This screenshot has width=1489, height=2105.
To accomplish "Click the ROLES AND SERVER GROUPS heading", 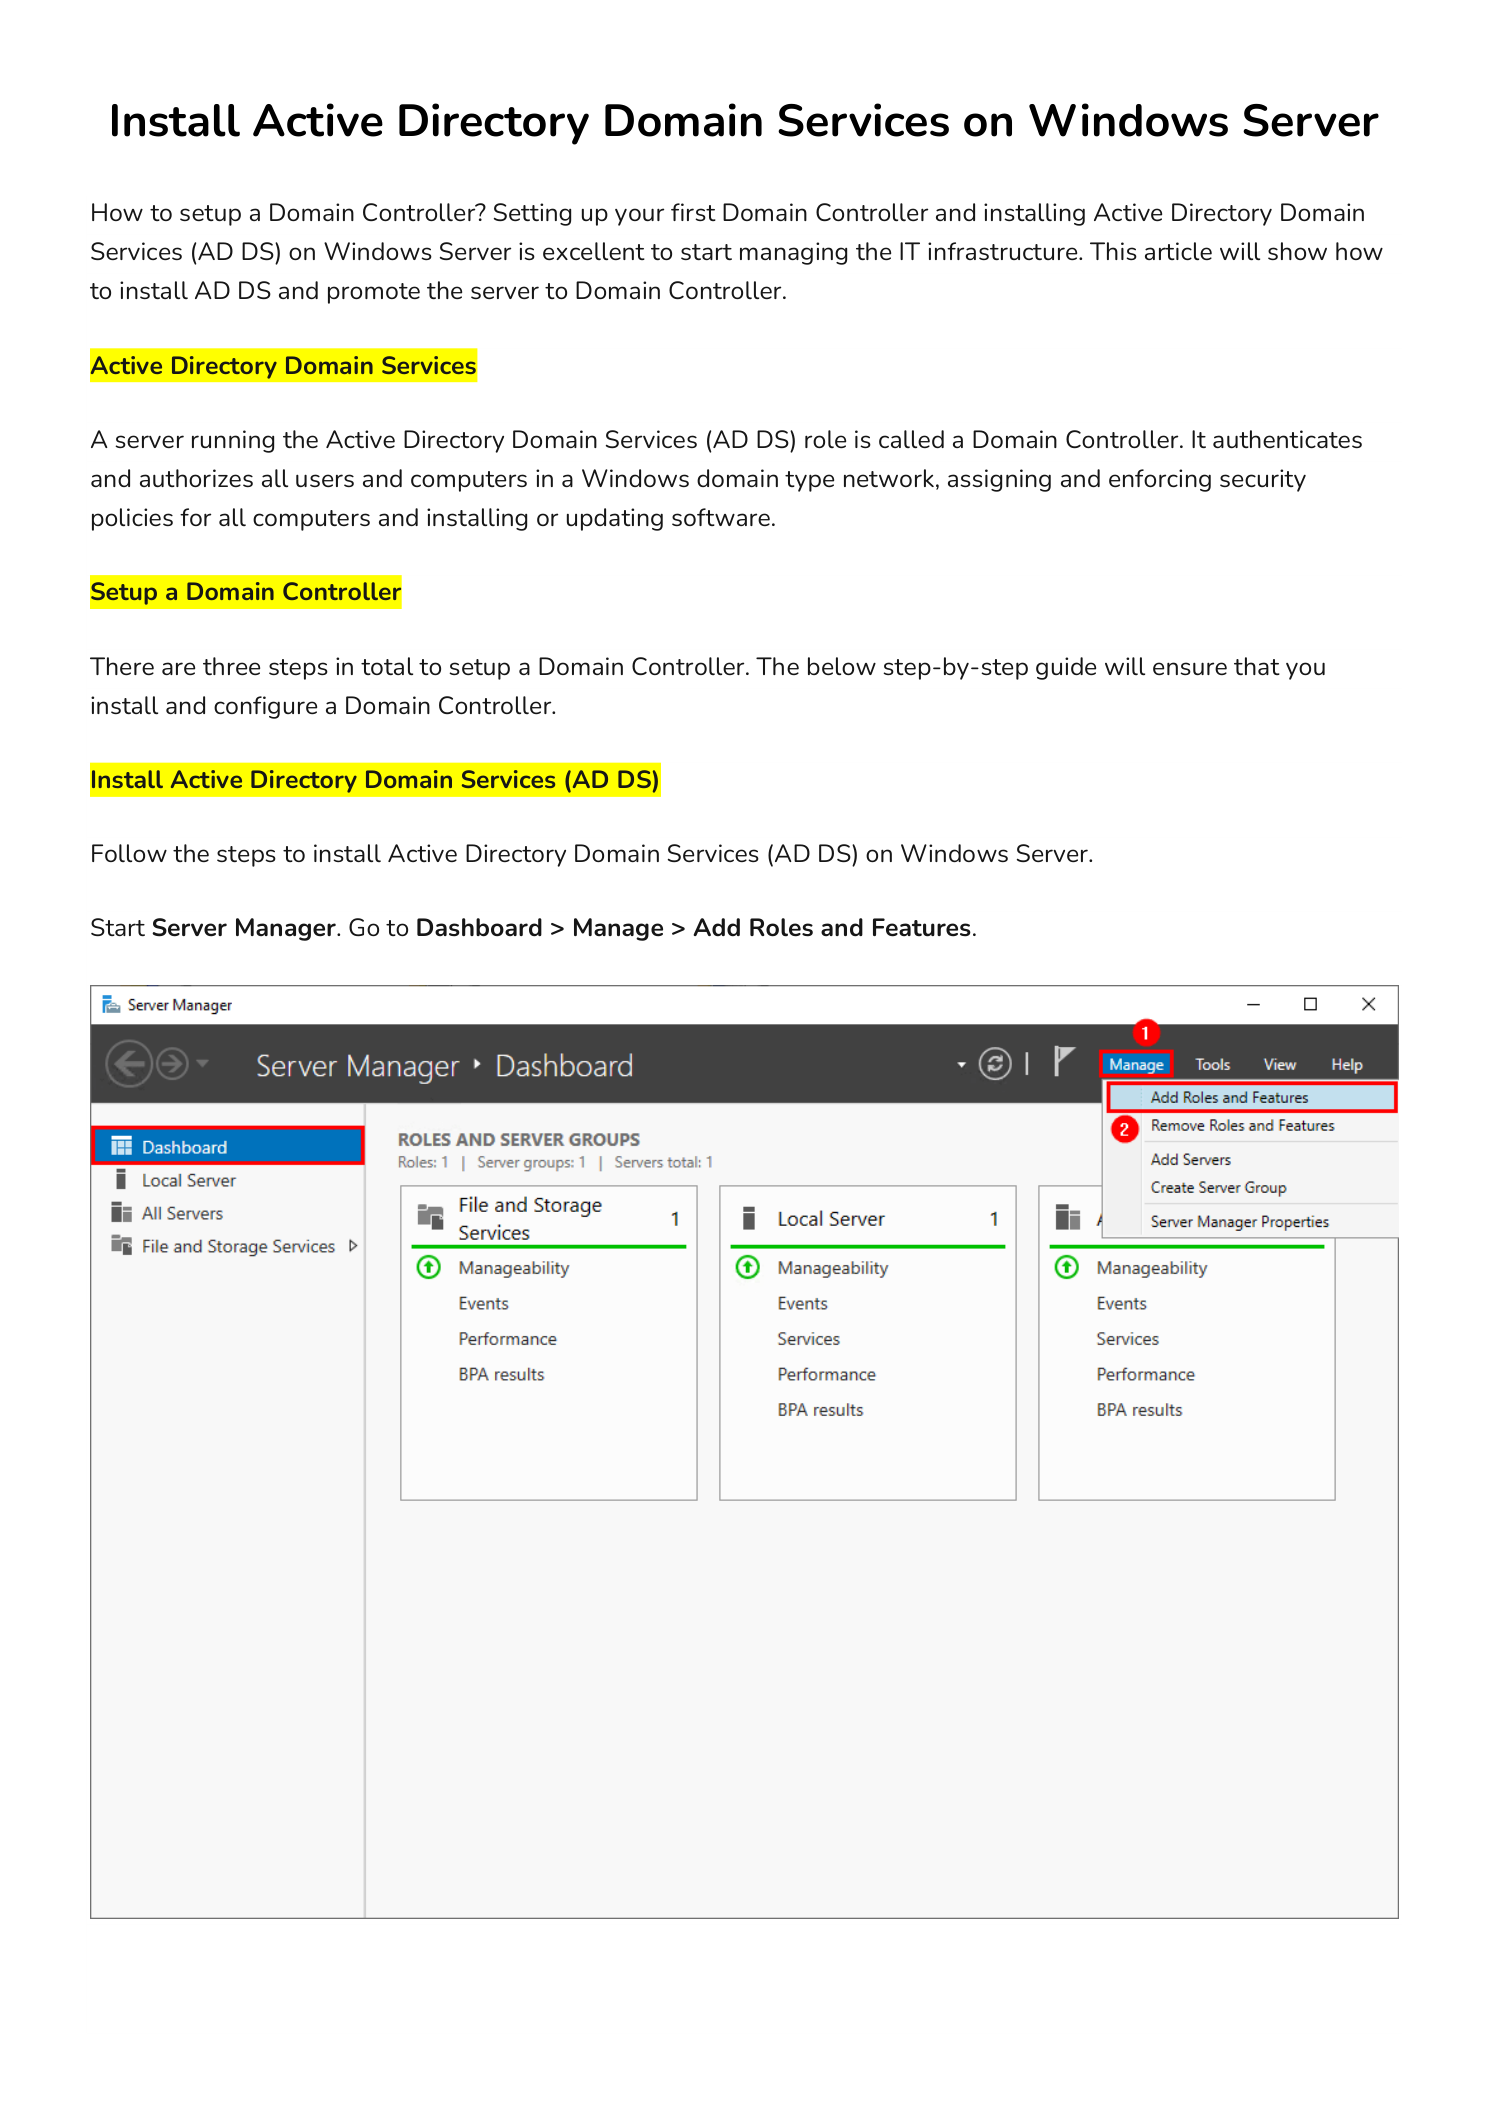I will (x=519, y=1140).
